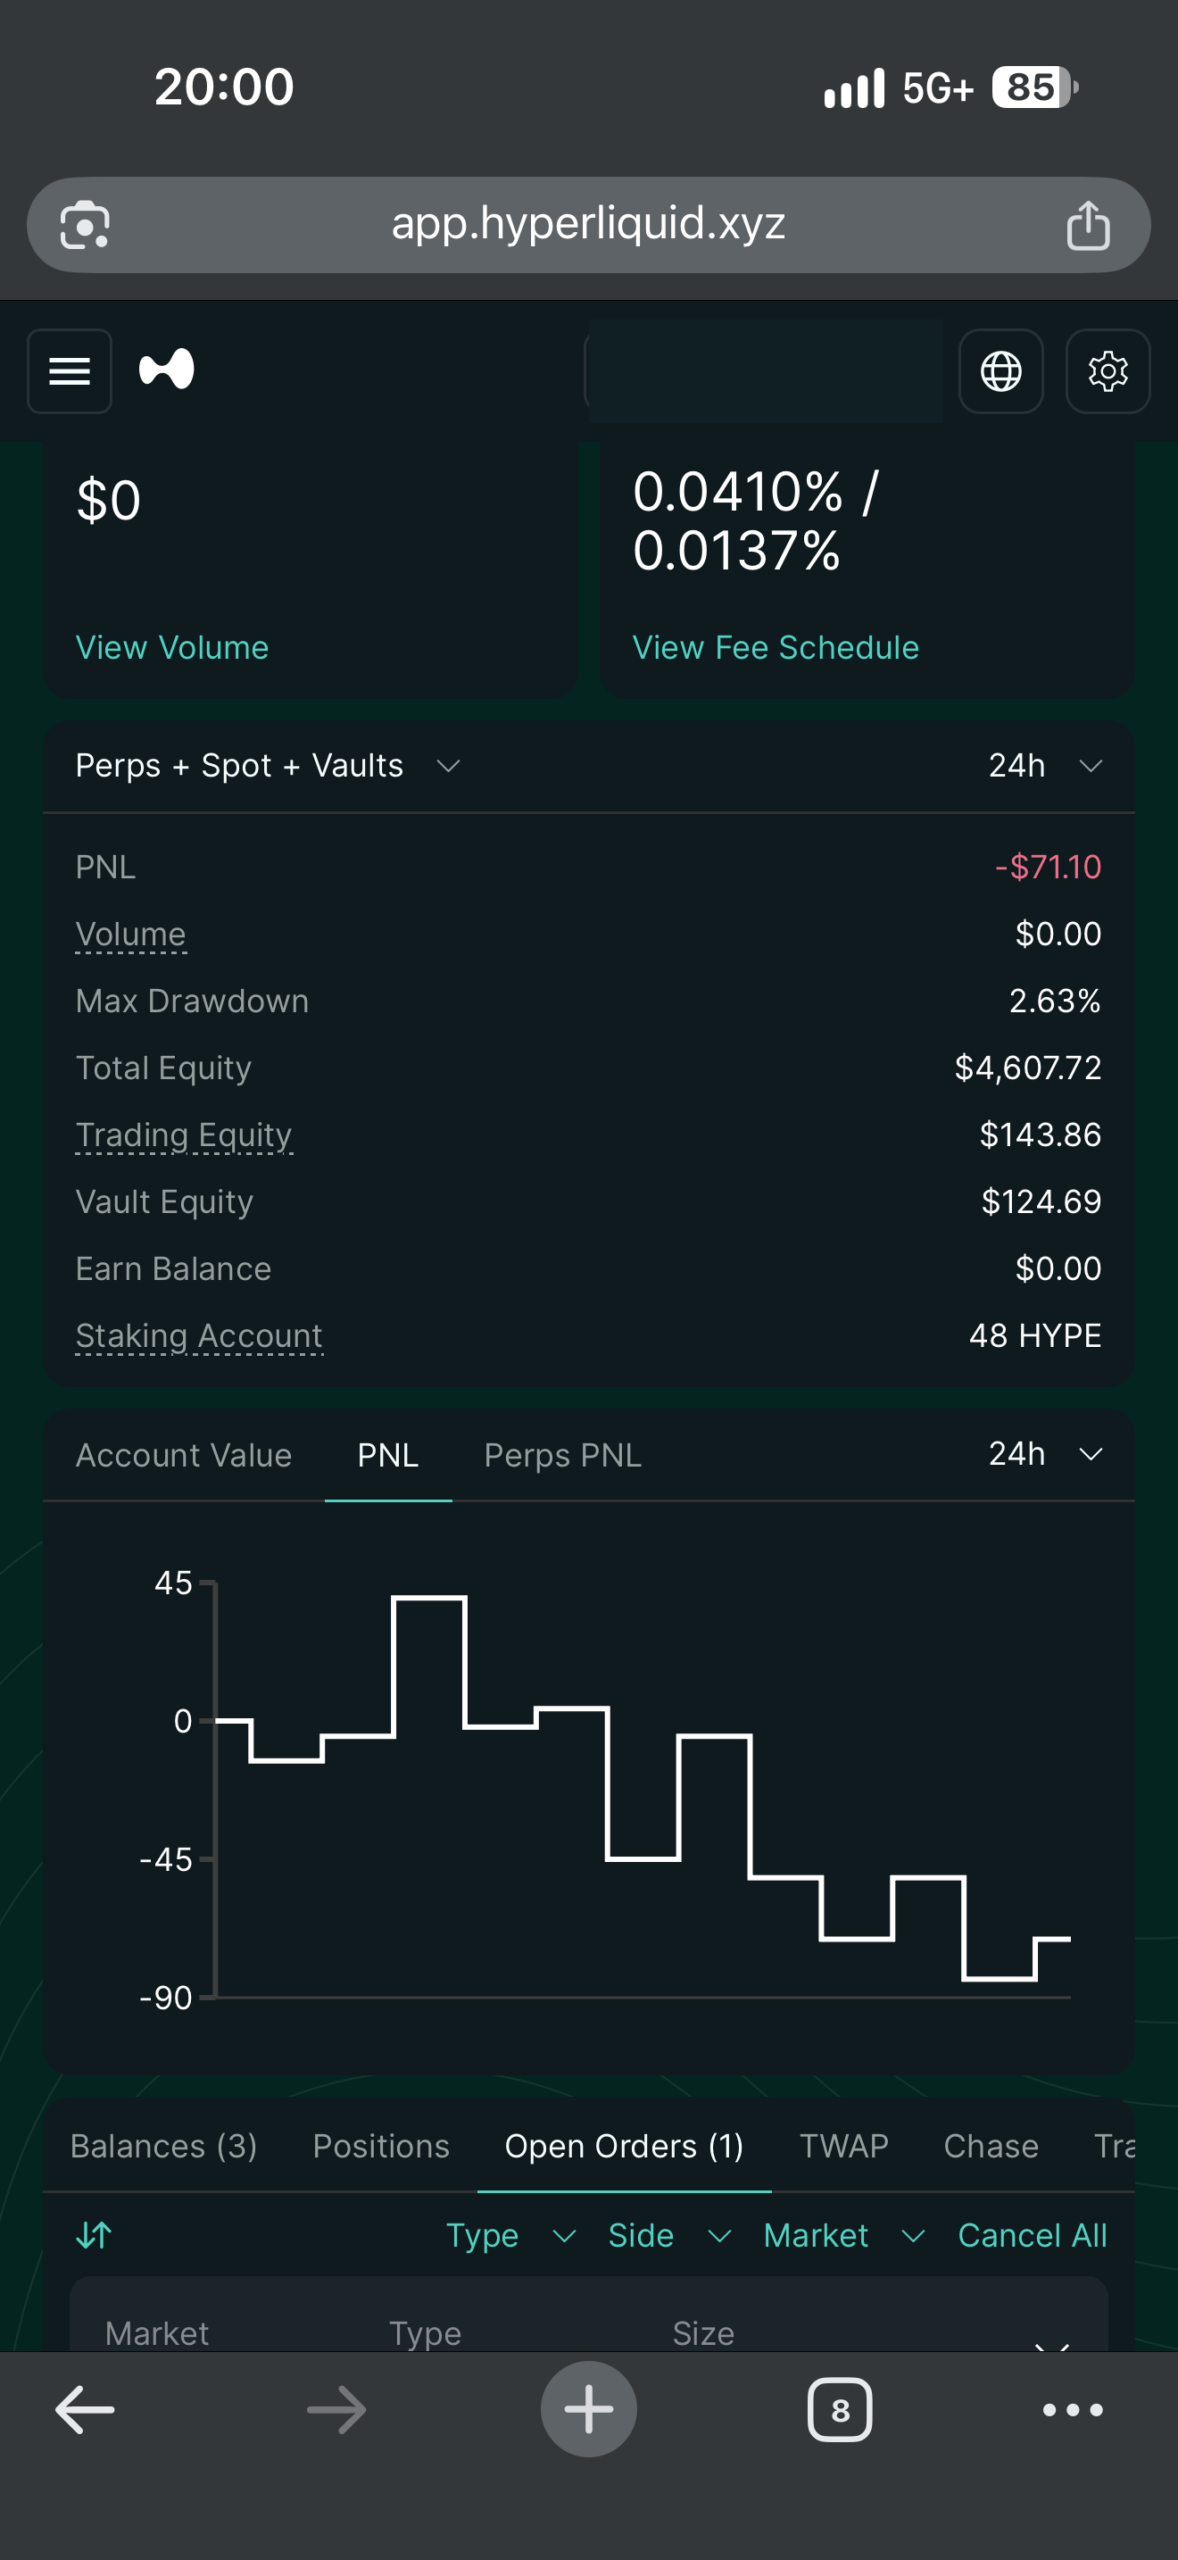
Task: Expand the Perps + Spot + Vaults dropdown
Action: pyautogui.click(x=268, y=766)
